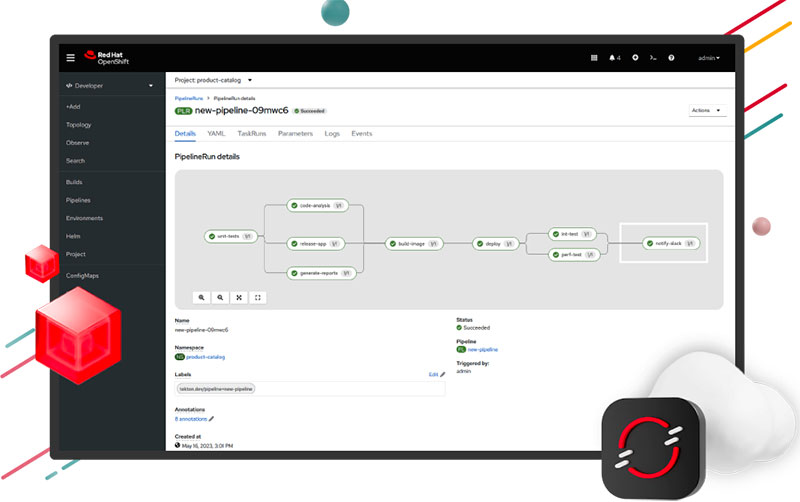Click the Red Hat OpenShift logo
Image resolution: width=800 pixels, height=502 pixels.
107,58
